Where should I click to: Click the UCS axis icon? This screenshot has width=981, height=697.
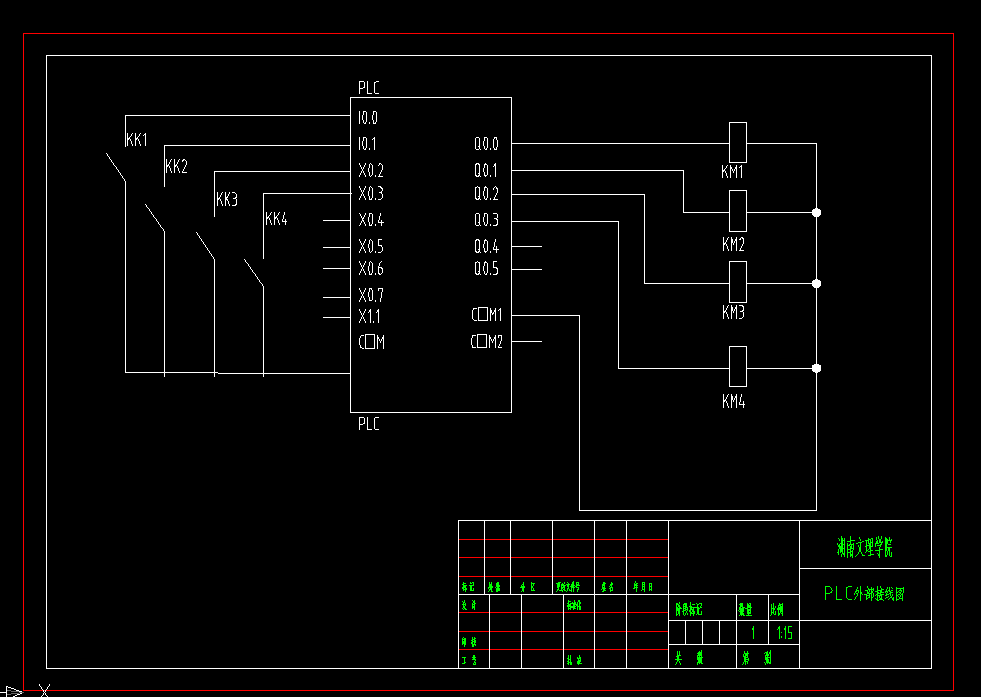pos(25,691)
